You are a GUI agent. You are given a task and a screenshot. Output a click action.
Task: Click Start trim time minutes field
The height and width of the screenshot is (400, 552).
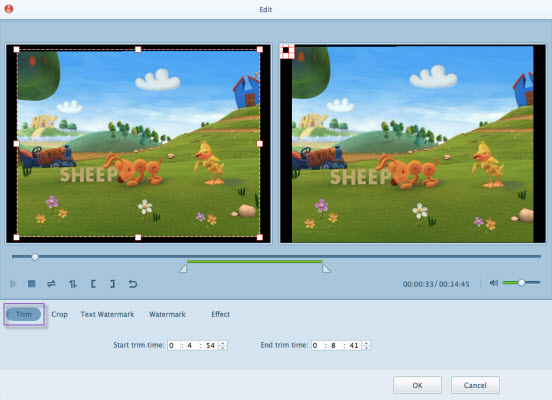coord(190,345)
